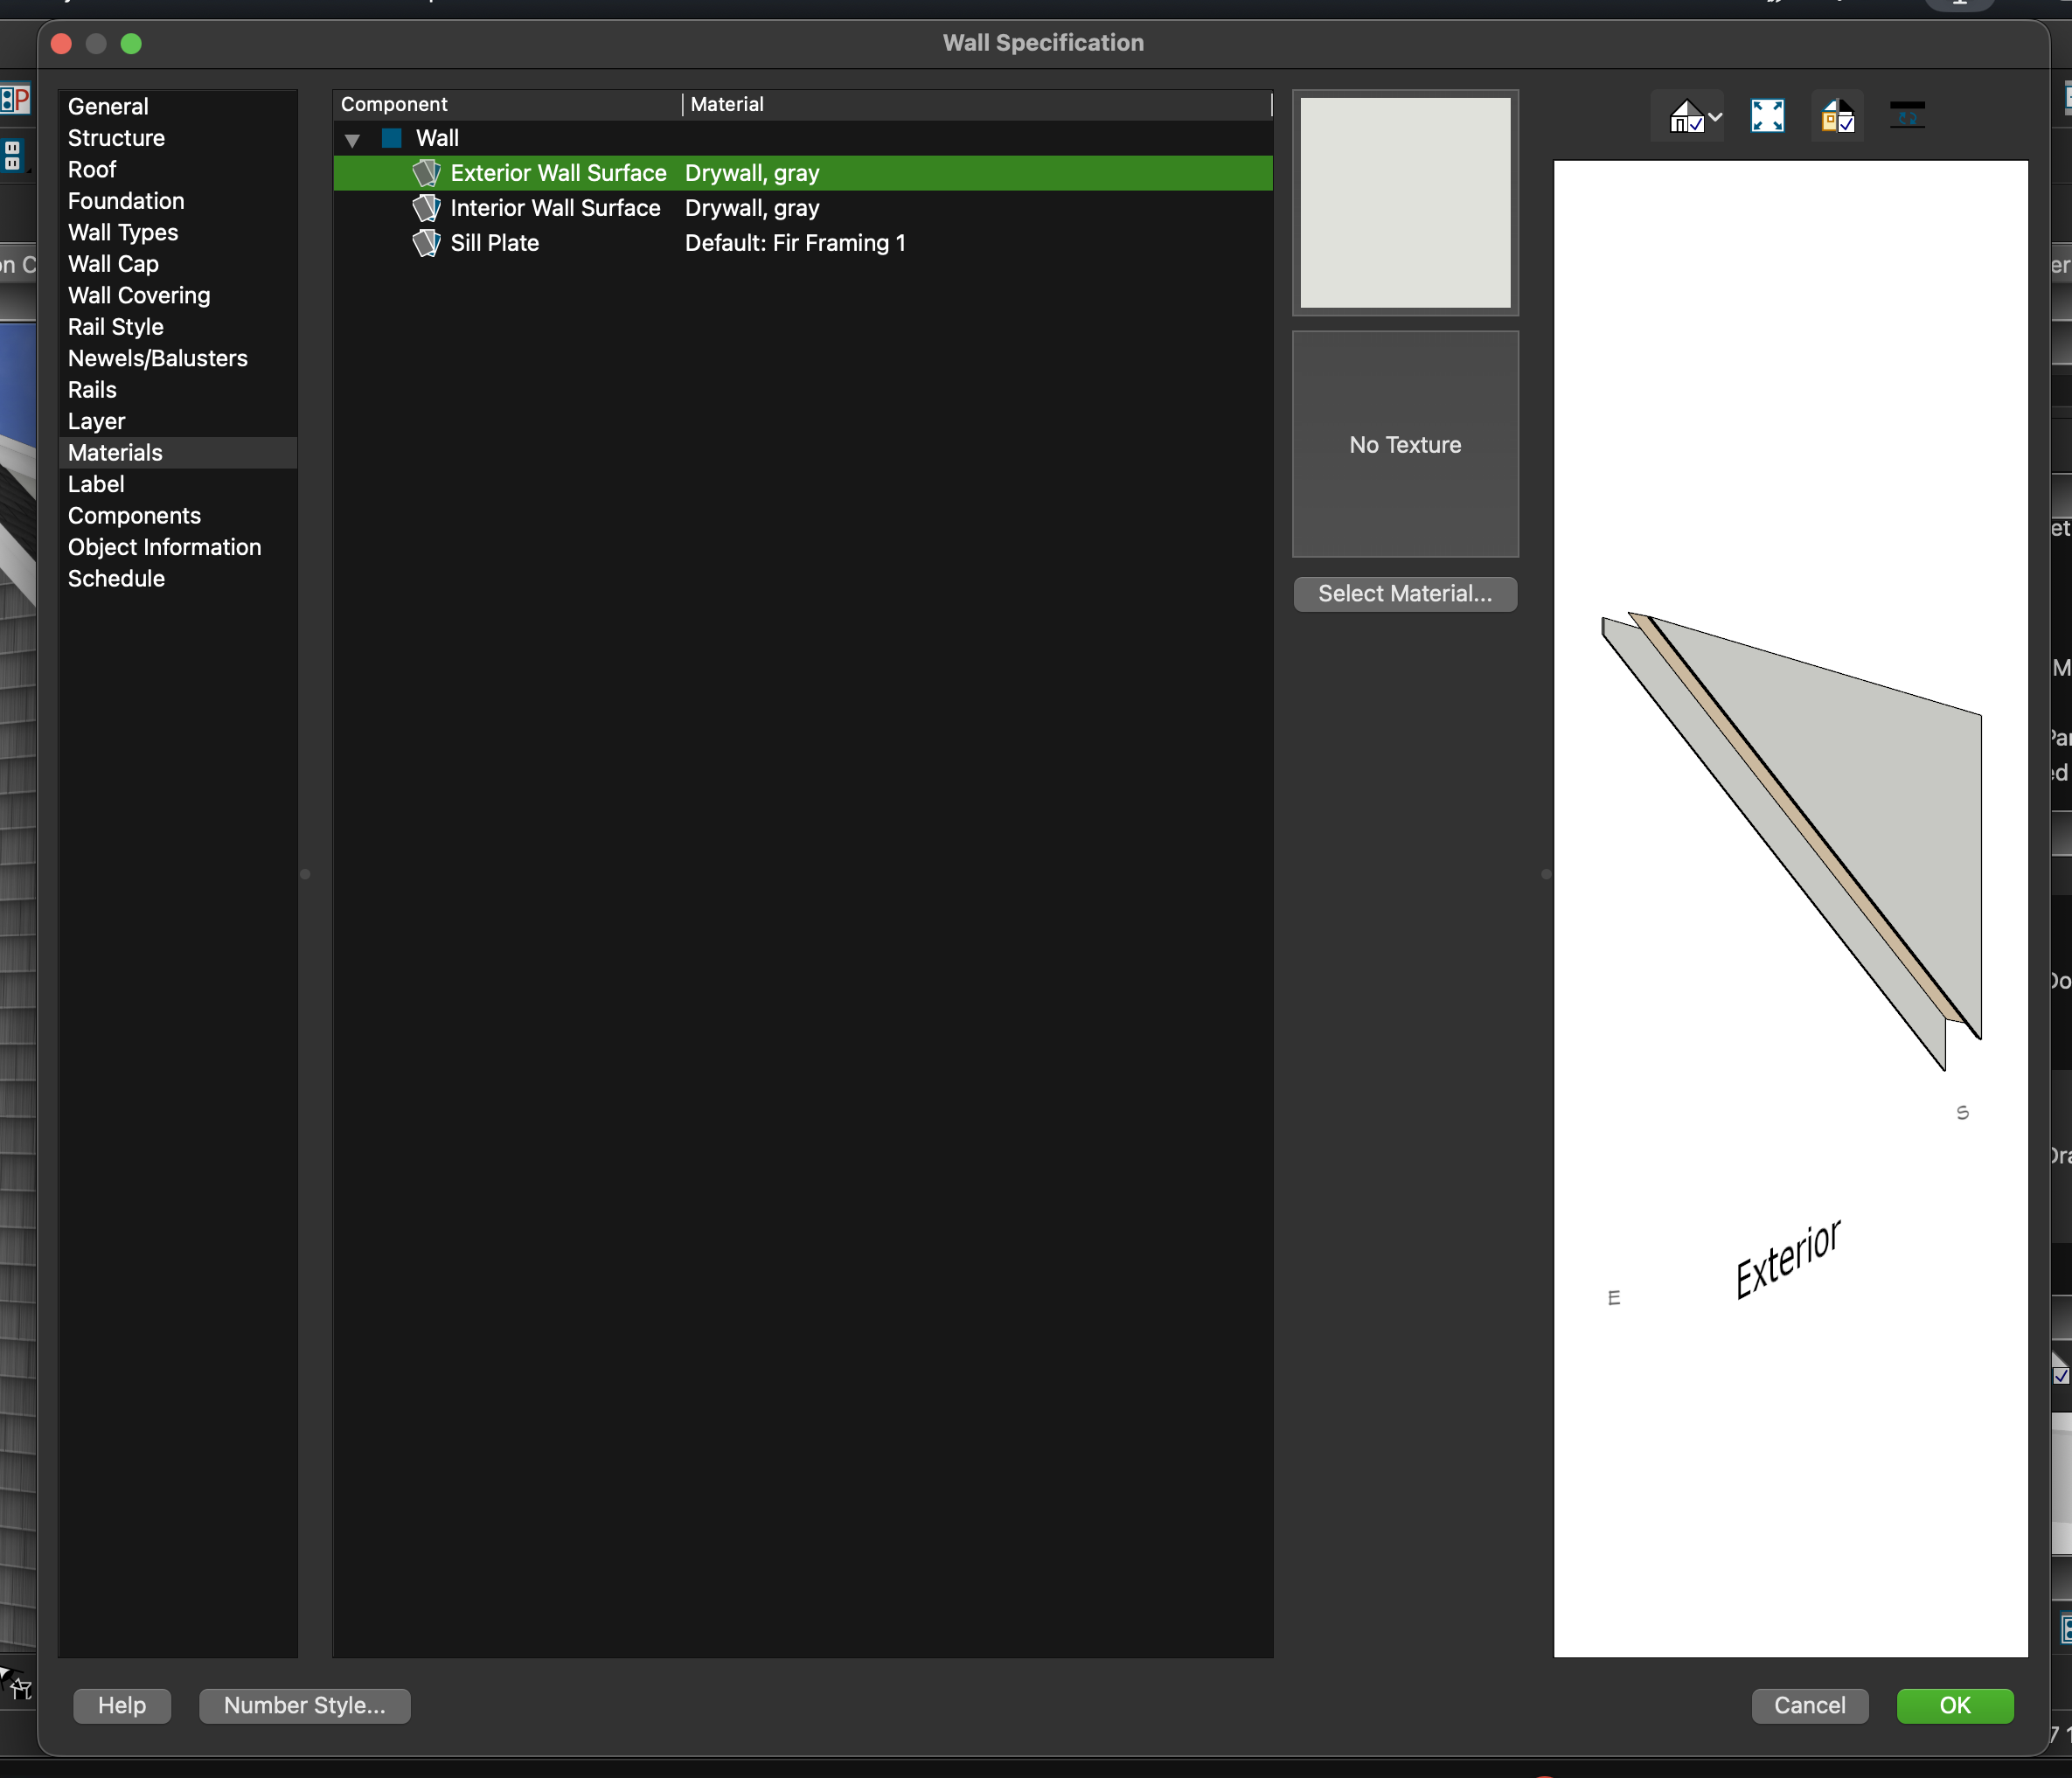Click the green OK button
This screenshot has width=2072, height=1778.
click(x=1954, y=1705)
